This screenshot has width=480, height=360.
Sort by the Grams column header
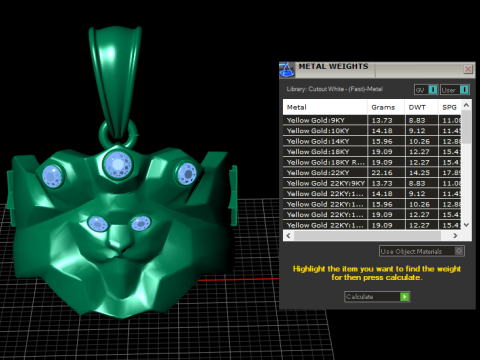point(386,107)
